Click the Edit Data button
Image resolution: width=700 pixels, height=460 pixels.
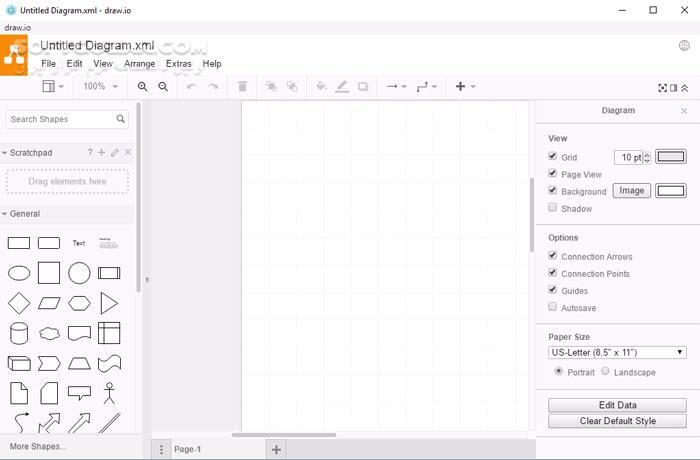[617, 405]
